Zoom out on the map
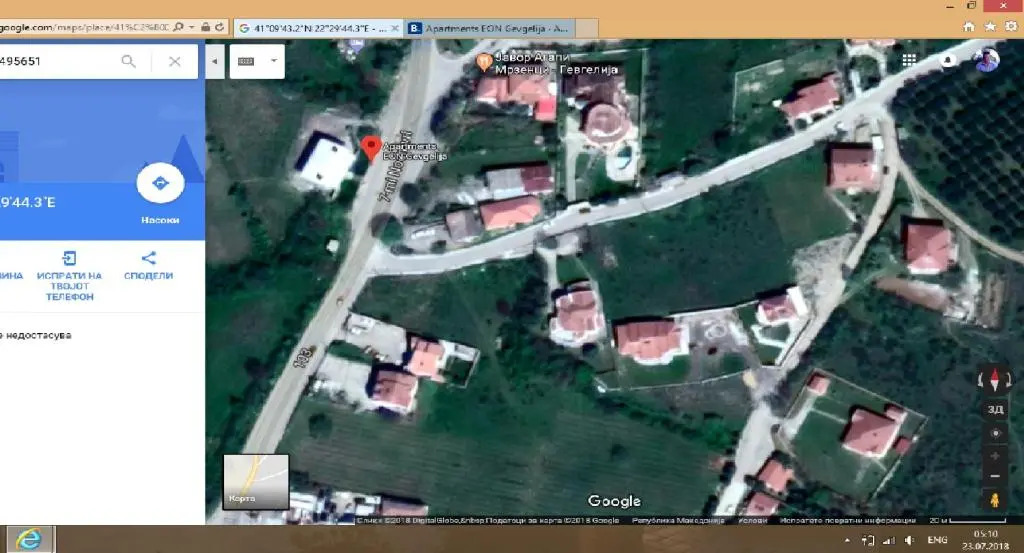The height and width of the screenshot is (553, 1024). click(x=994, y=476)
